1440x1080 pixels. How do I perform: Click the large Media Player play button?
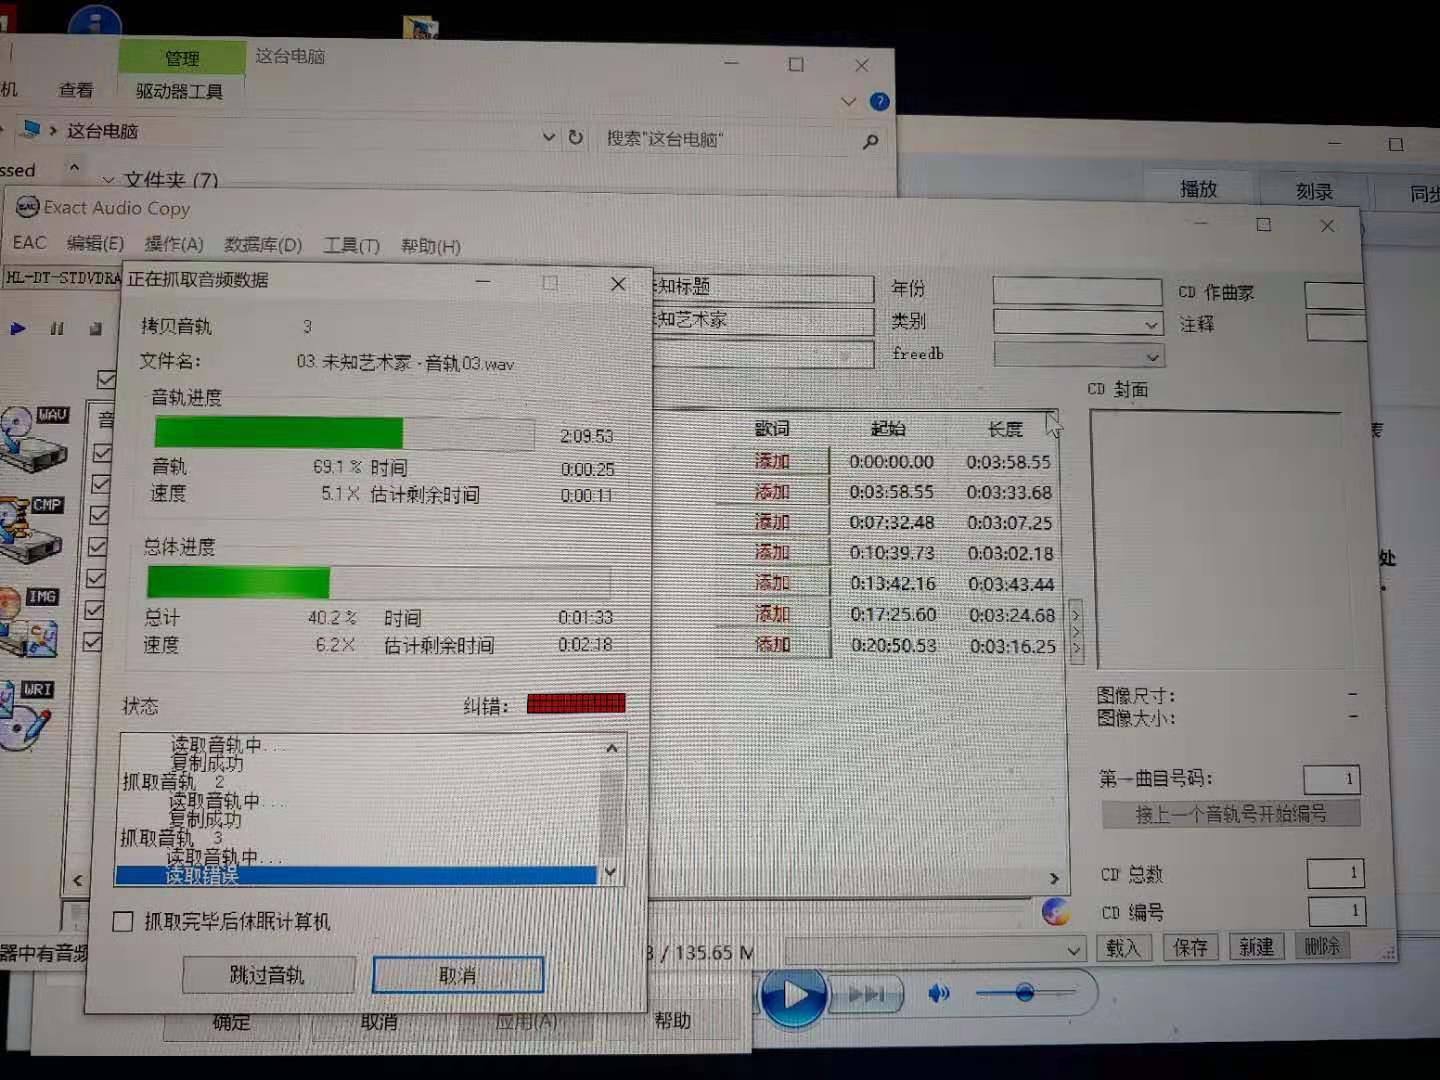coord(793,994)
